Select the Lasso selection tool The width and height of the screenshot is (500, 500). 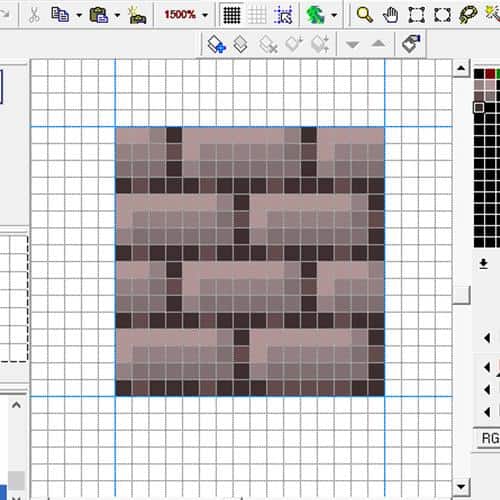pyautogui.click(x=468, y=15)
